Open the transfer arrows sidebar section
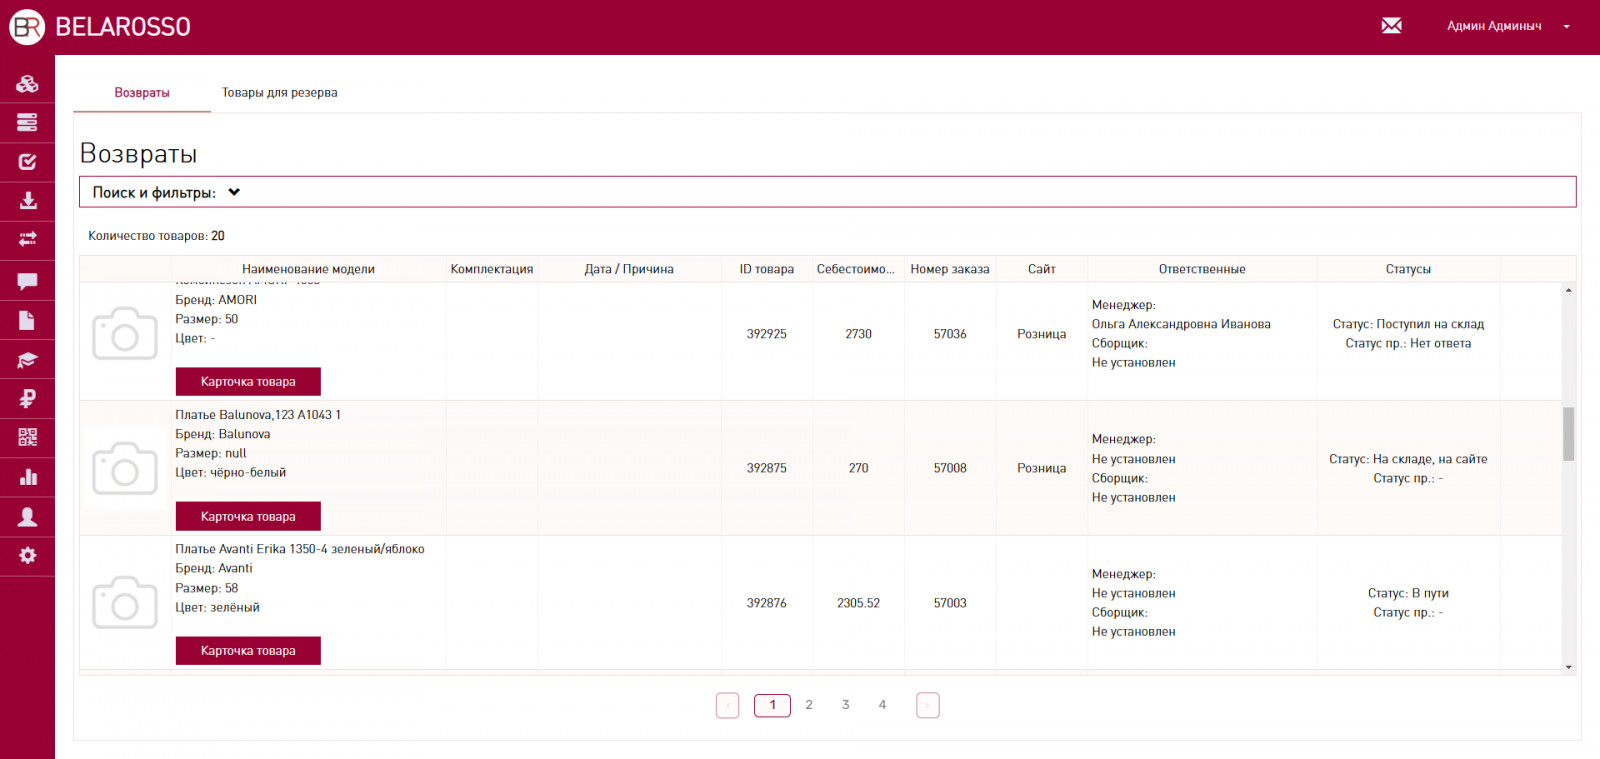This screenshot has height=759, width=1600. (27, 240)
